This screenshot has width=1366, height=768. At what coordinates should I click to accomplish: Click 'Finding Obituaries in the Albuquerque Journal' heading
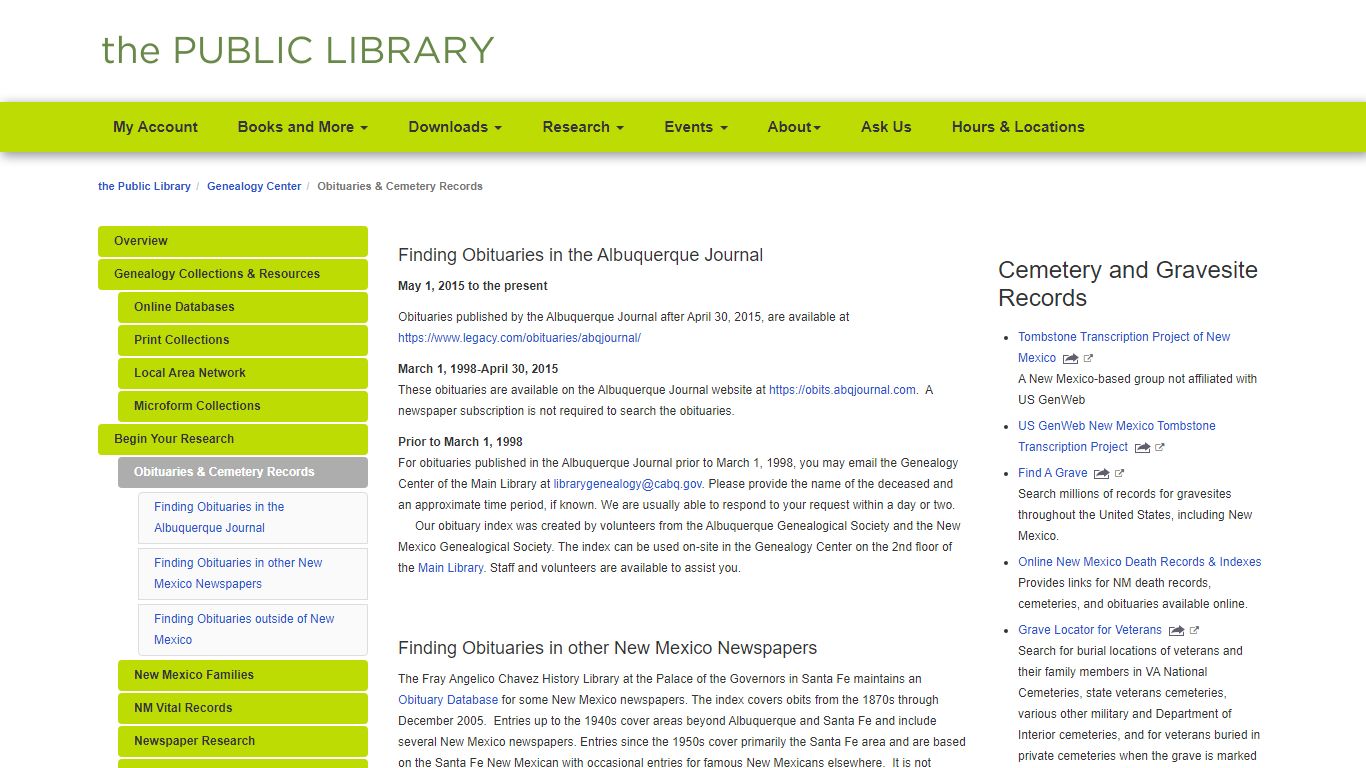click(x=580, y=255)
